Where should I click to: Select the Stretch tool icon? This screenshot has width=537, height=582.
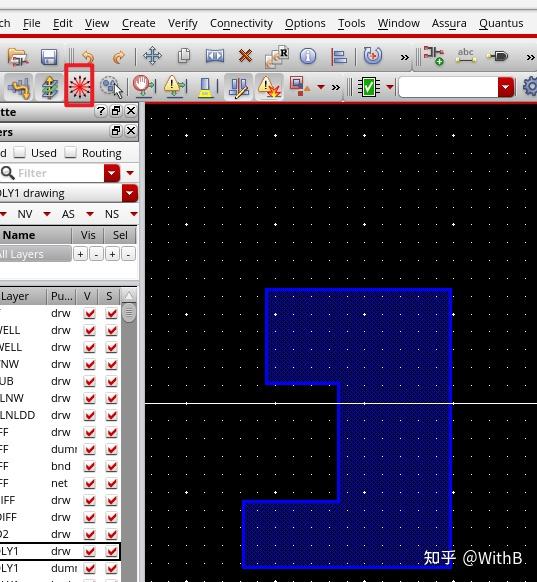[x=215, y=56]
